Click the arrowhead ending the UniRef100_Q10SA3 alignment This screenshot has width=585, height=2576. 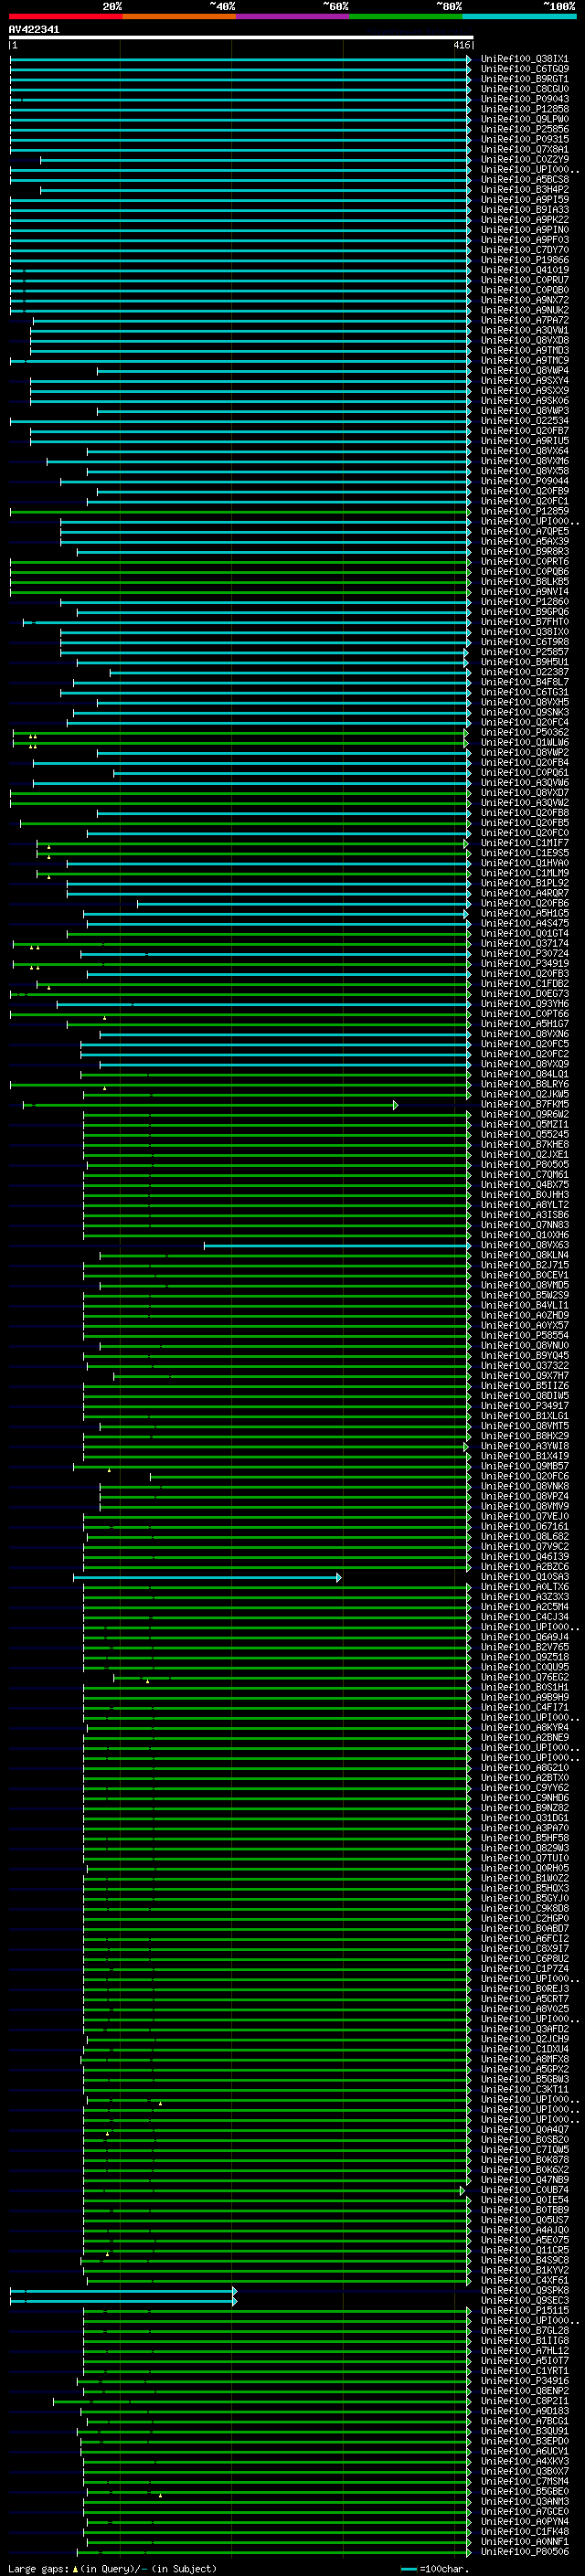339,1578
